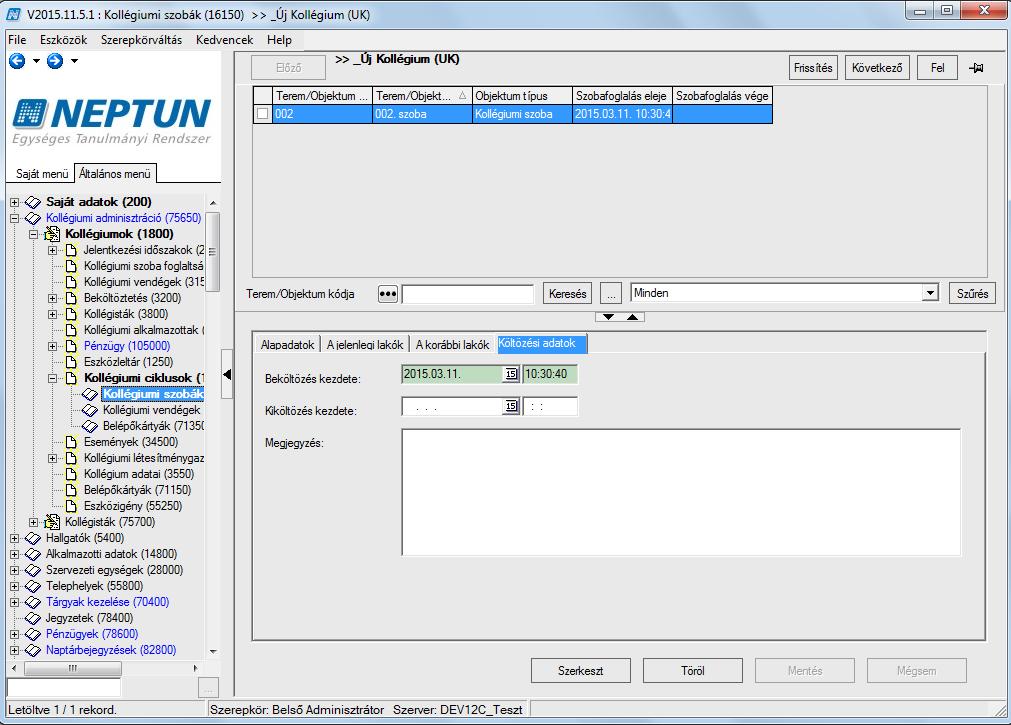Screen dimensions: 1011x725
Task: Click the Töröl button
Action: 692,671
